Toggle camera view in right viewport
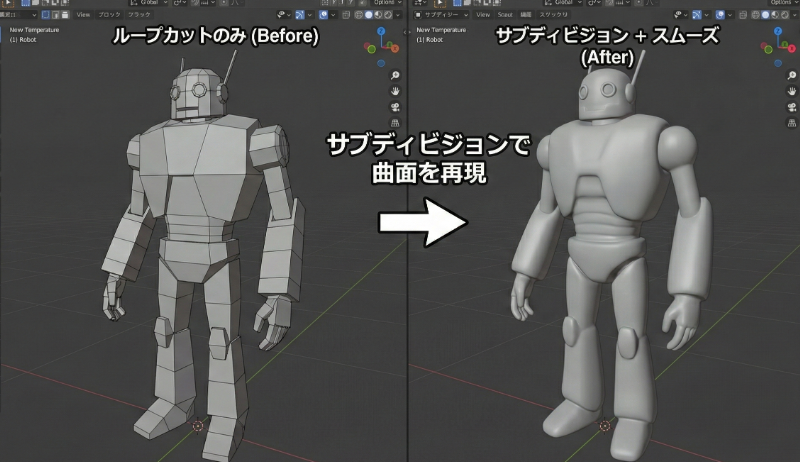The height and width of the screenshot is (462, 800). pos(792,107)
